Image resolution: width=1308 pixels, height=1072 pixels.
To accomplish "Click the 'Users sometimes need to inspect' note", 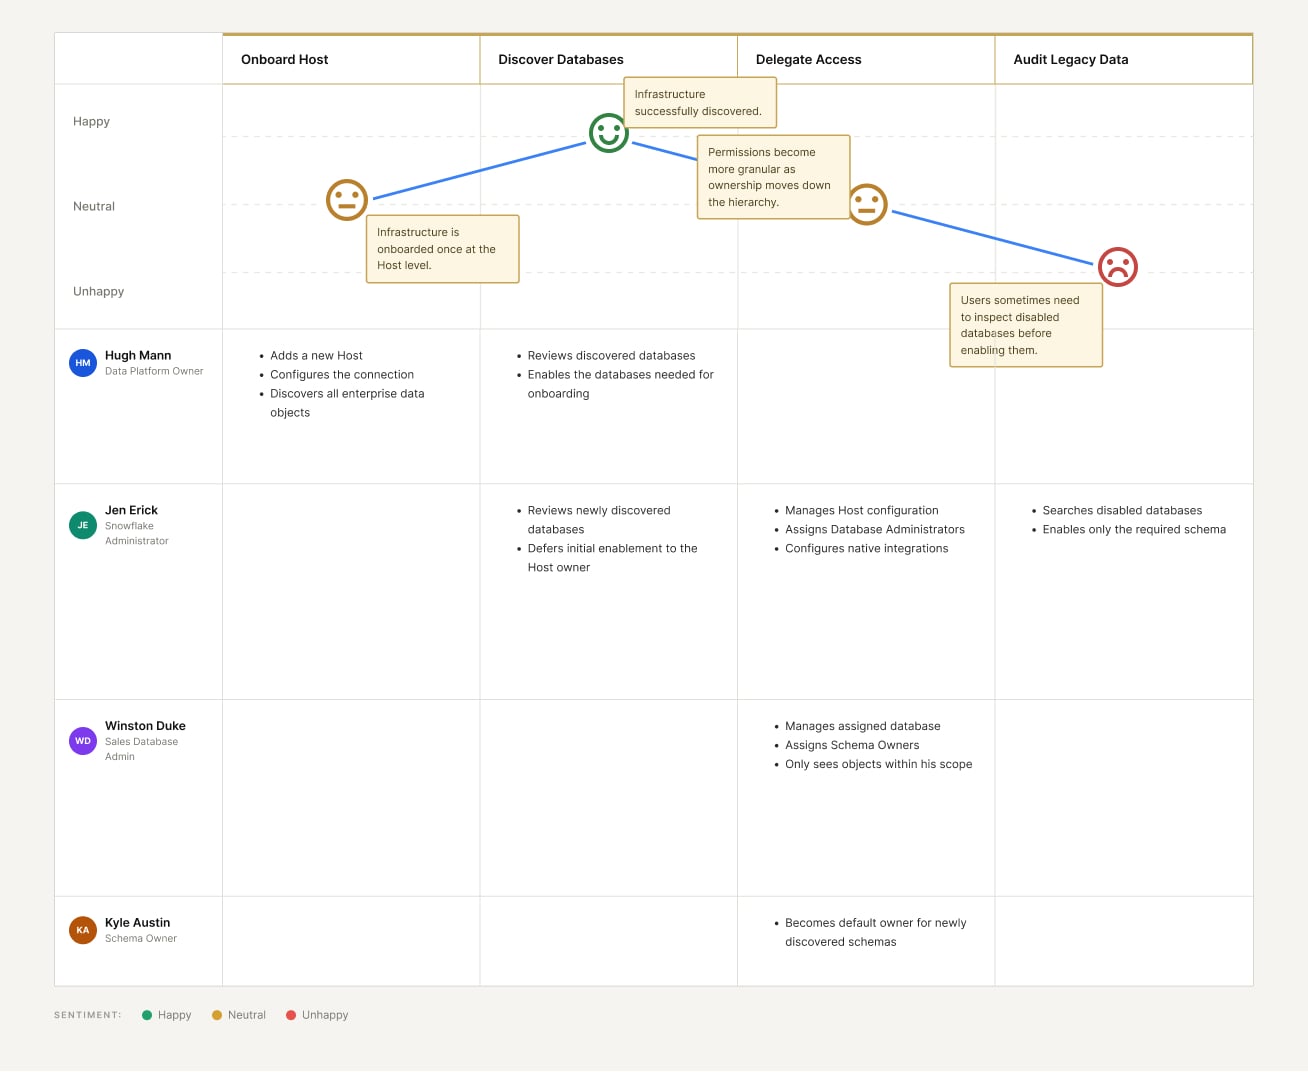I will pos(1026,325).
